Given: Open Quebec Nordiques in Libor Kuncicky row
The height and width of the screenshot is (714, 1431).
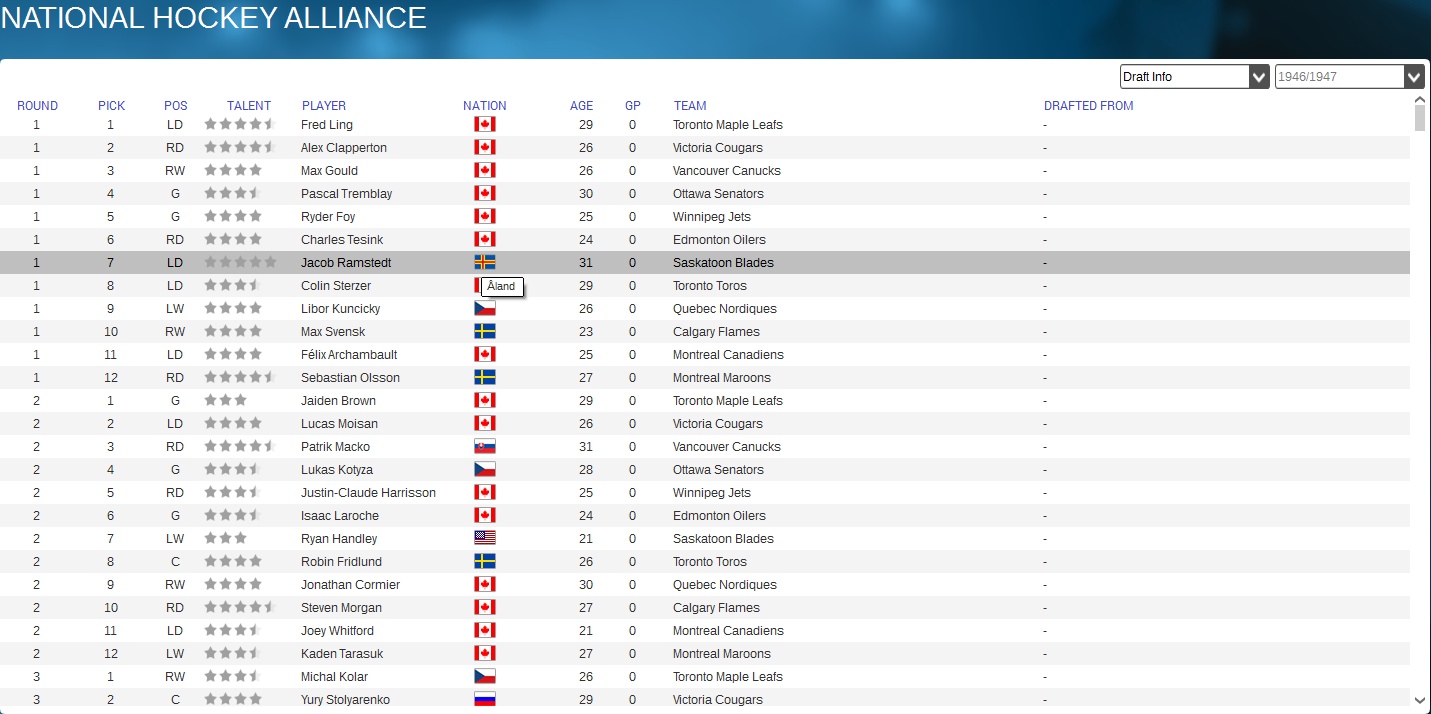Looking at the screenshot, I should [725, 309].
